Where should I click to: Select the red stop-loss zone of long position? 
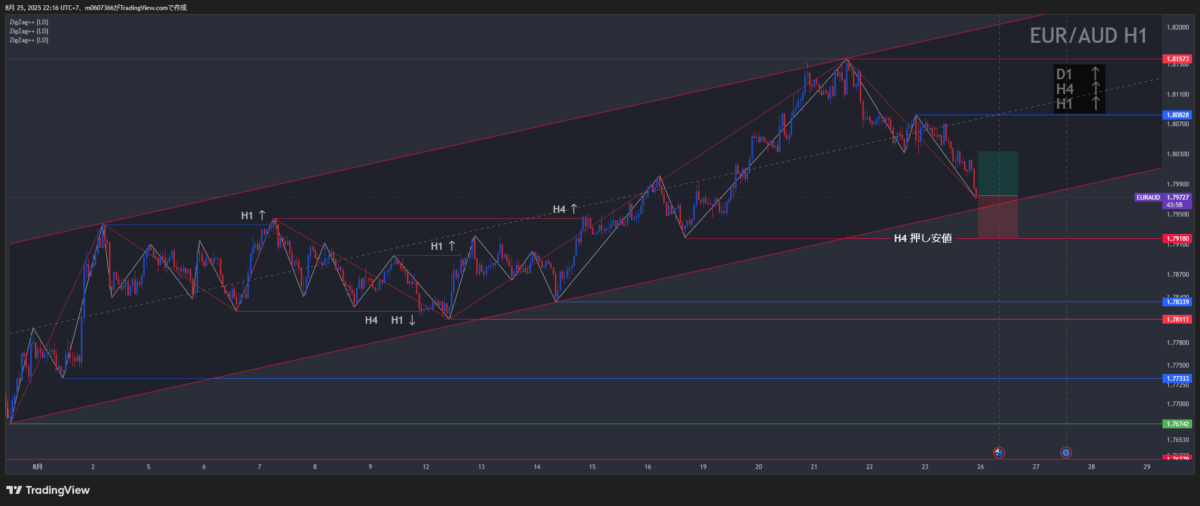(997, 217)
